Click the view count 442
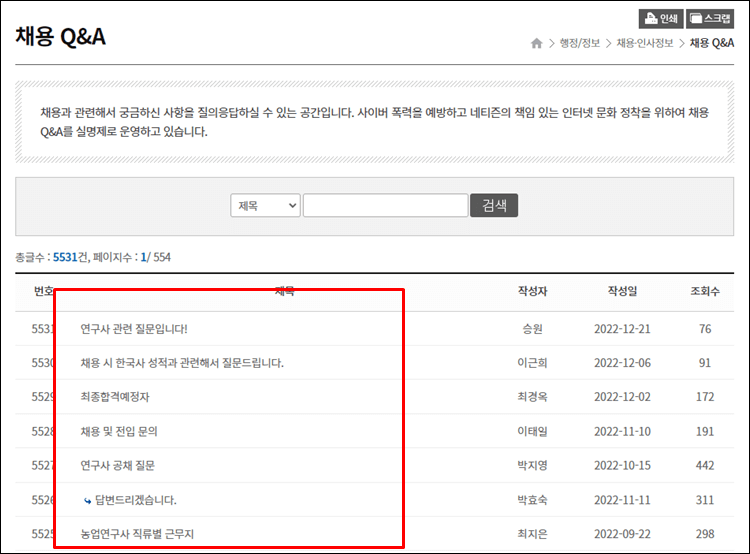 point(705,465)
